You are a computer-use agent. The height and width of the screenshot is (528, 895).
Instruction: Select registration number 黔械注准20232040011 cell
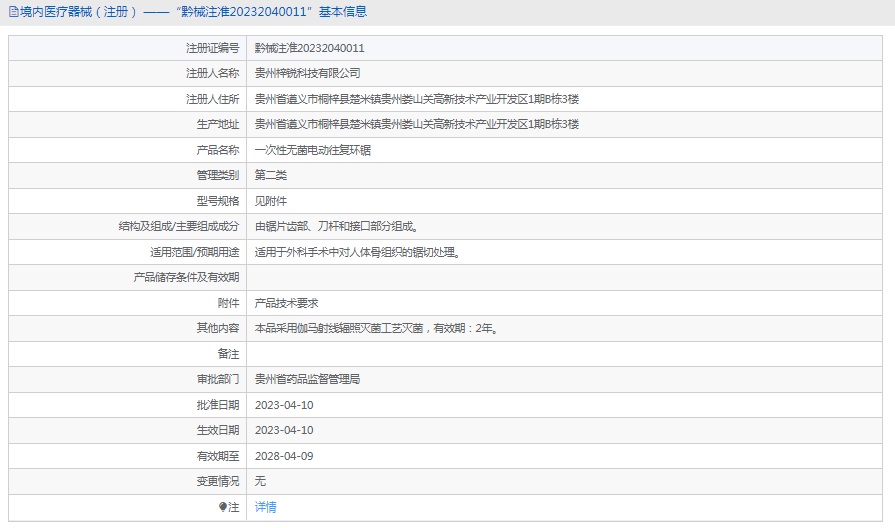309,48
